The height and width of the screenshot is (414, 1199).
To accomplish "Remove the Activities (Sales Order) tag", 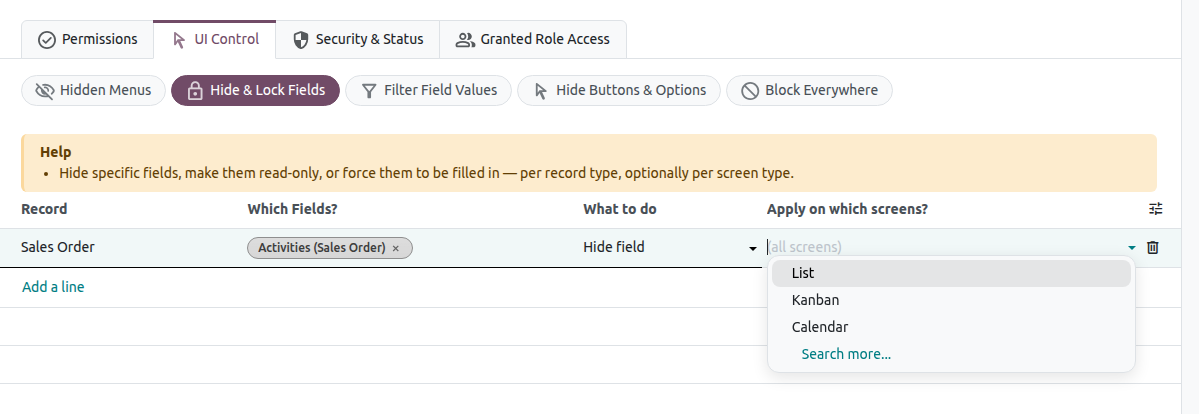I will coord(395,248).
